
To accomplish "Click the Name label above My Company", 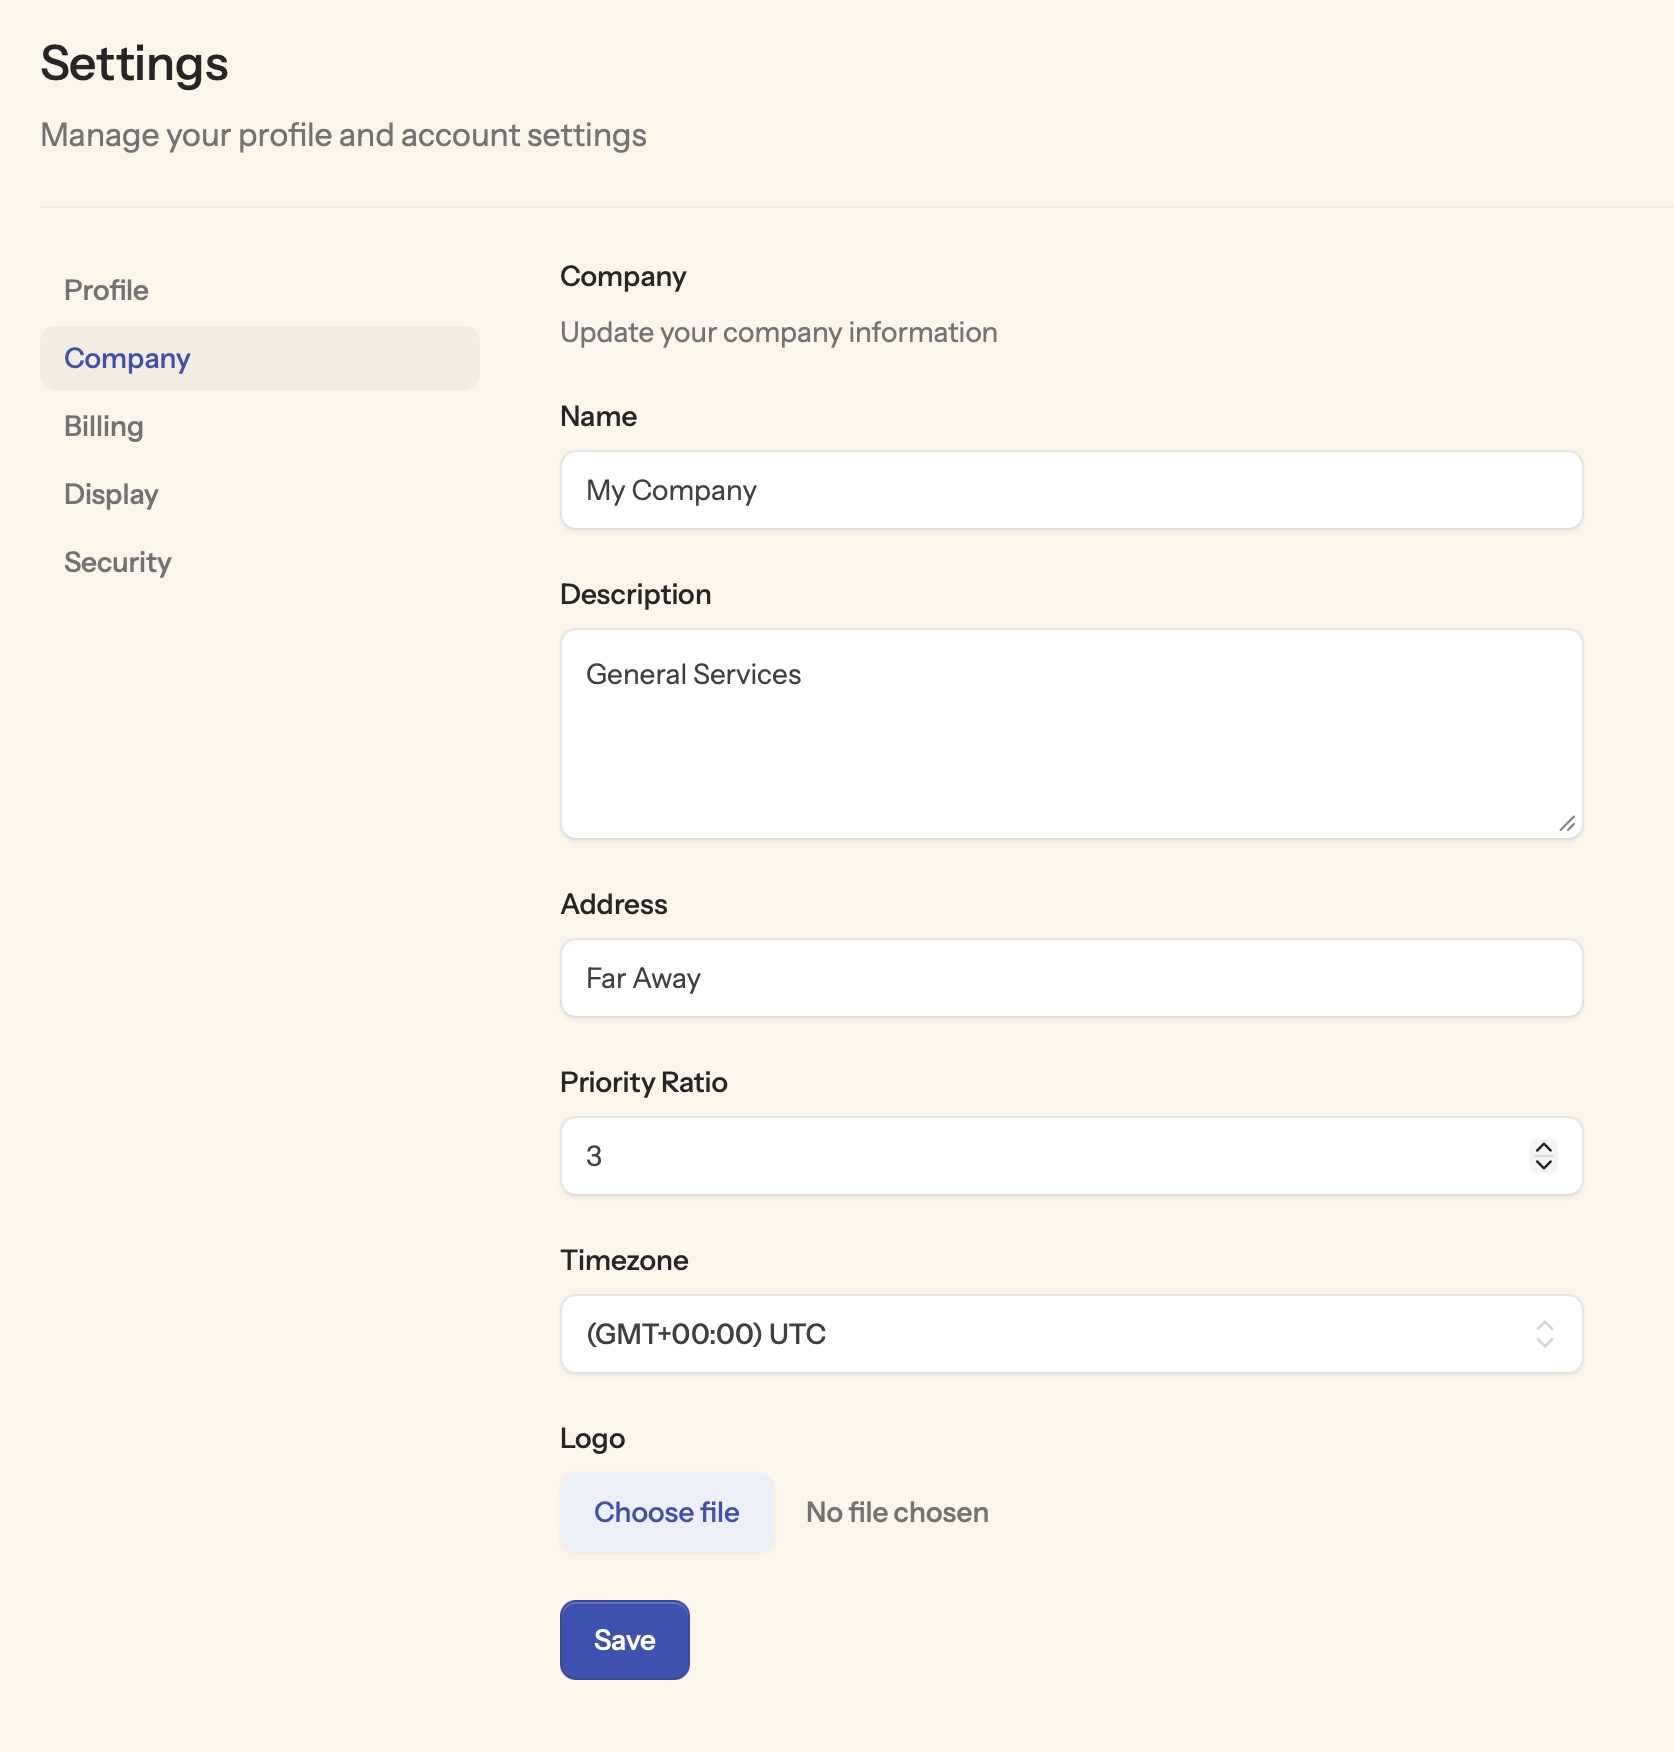I will coord(599,416).
